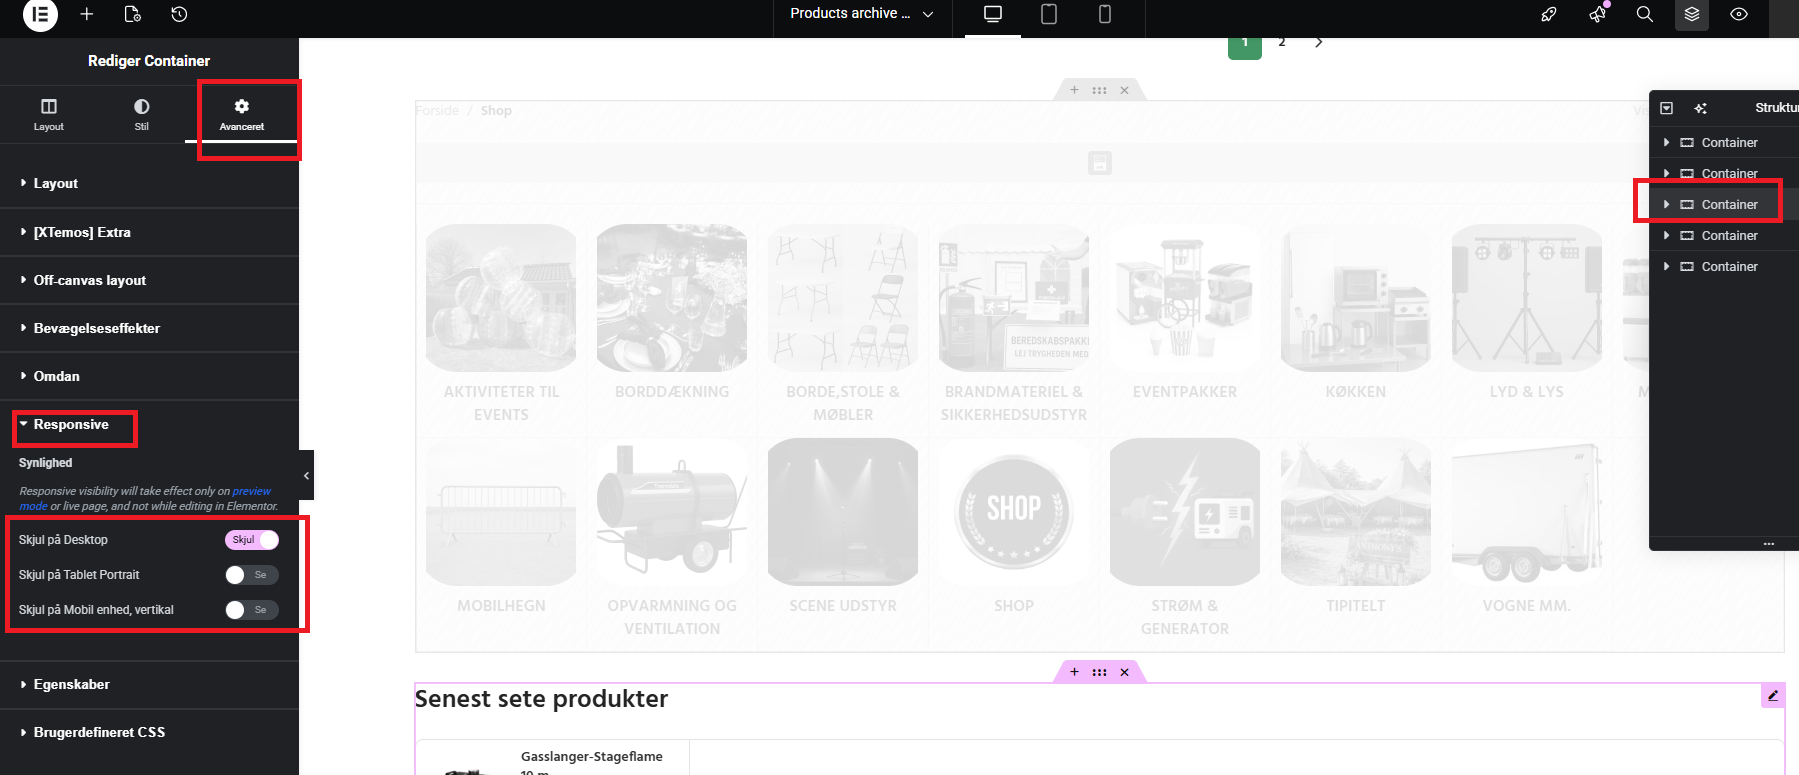1799x775 pixels.
Task: Toggle the Structure layers icon
Action: 1692,14
